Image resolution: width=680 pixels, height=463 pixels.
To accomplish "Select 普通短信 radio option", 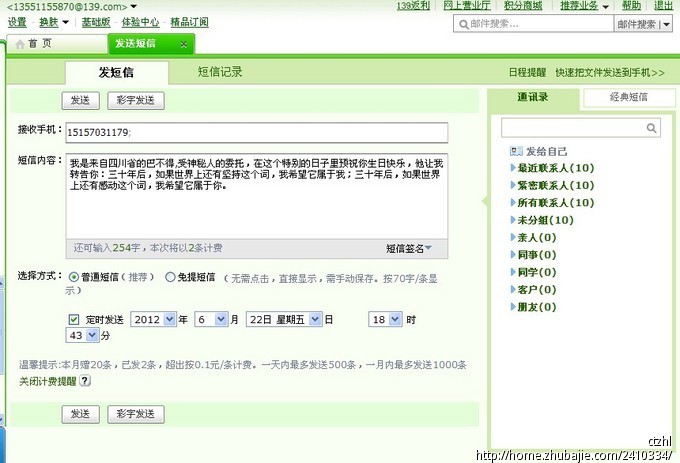I will tap(74, 277).
